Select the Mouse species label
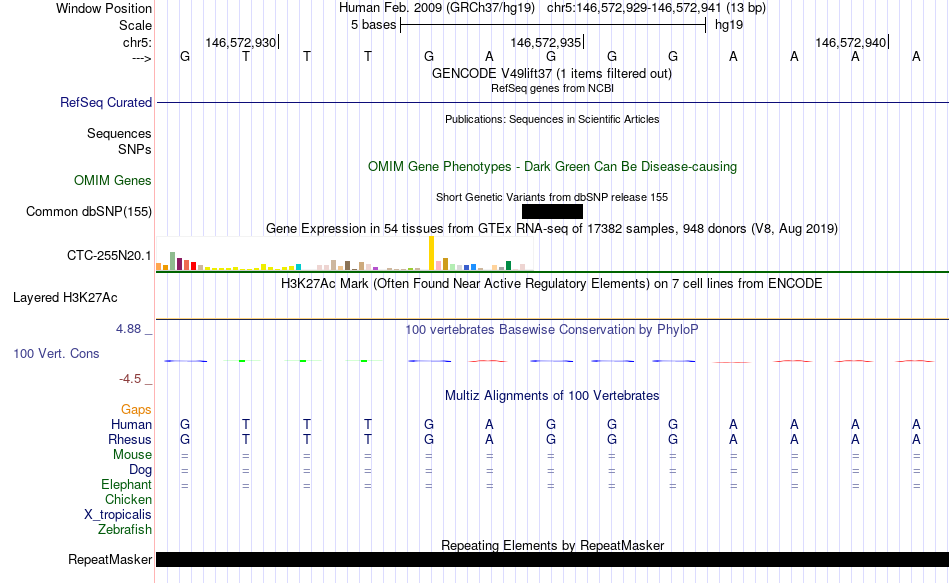 point(132,455)
